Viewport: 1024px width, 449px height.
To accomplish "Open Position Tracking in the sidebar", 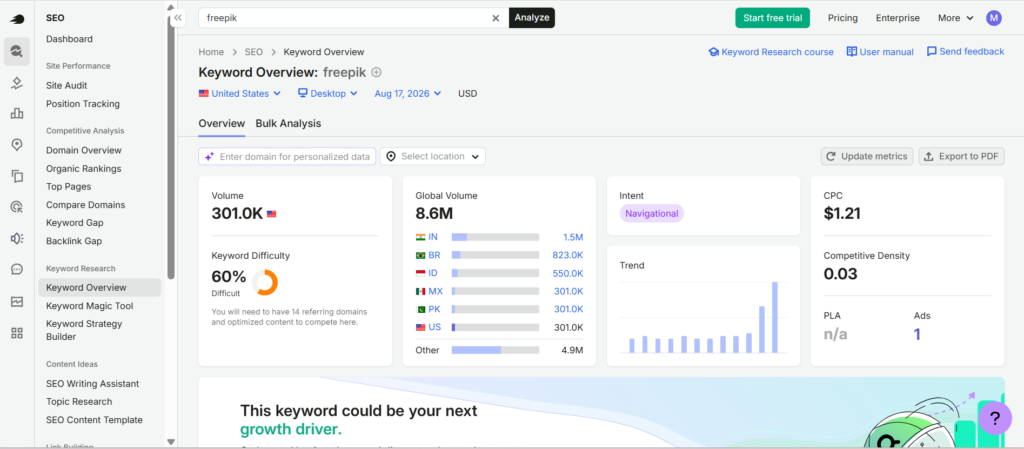I will coord(83,104).
